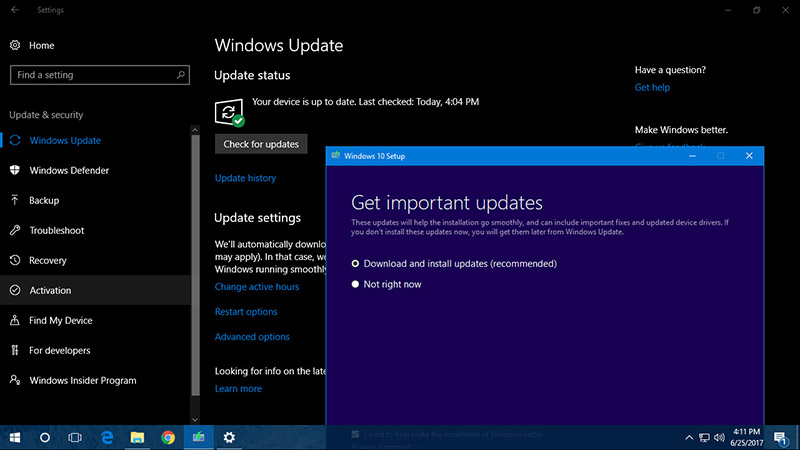Viewport: 800px width, 450px height.
Task: Click the Home gear icon
Action: [15, 45]
